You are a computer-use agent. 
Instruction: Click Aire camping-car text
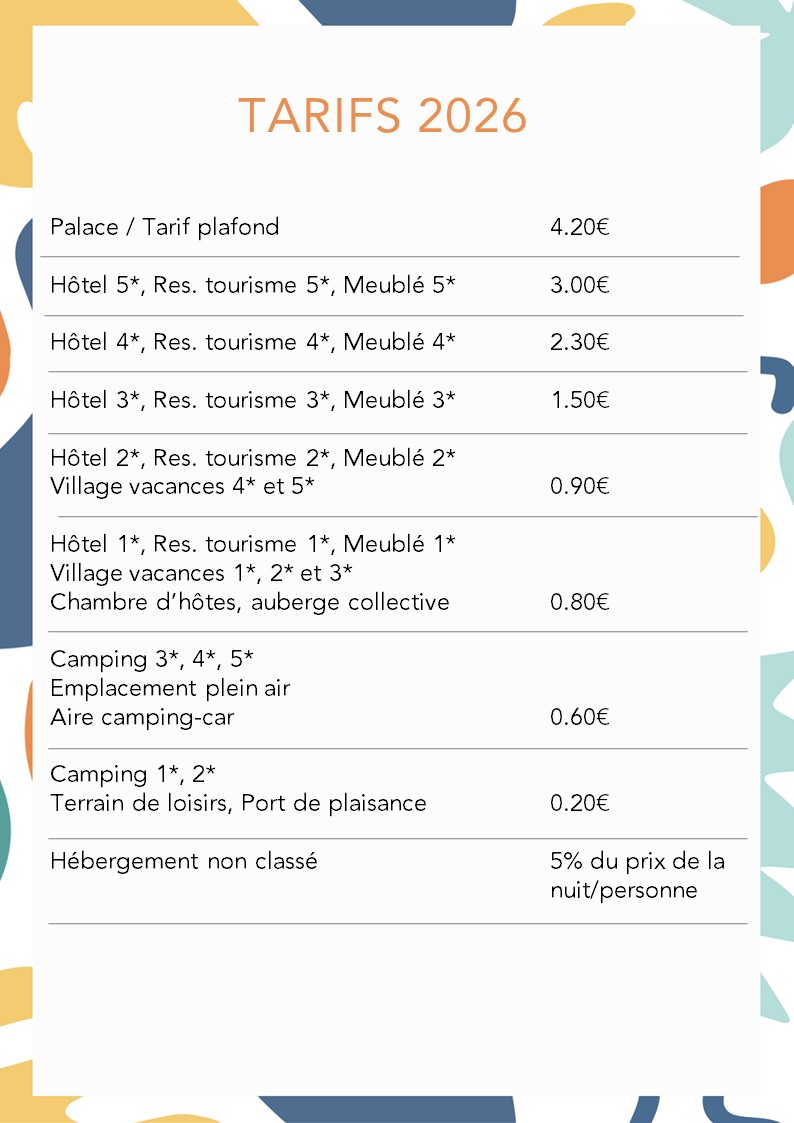pyautogui.click(x=142, y=717)
